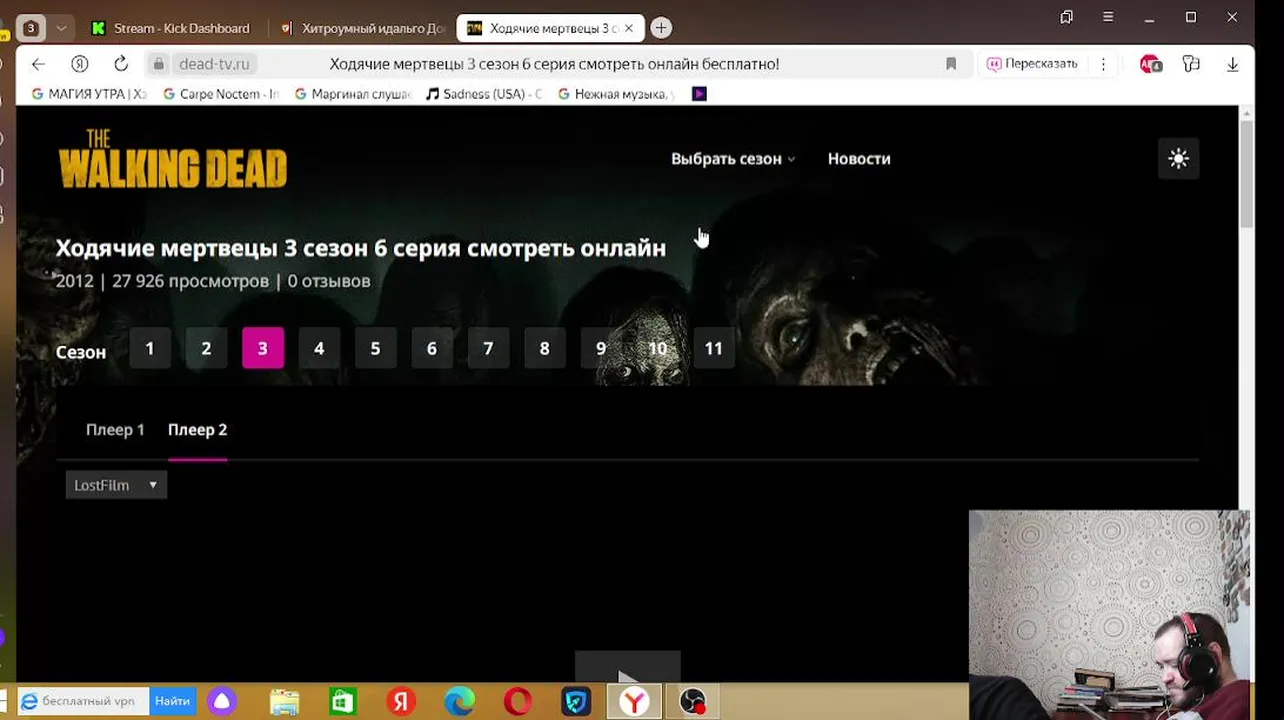Open the Alice assistant in taskbar

coord(222,702)
